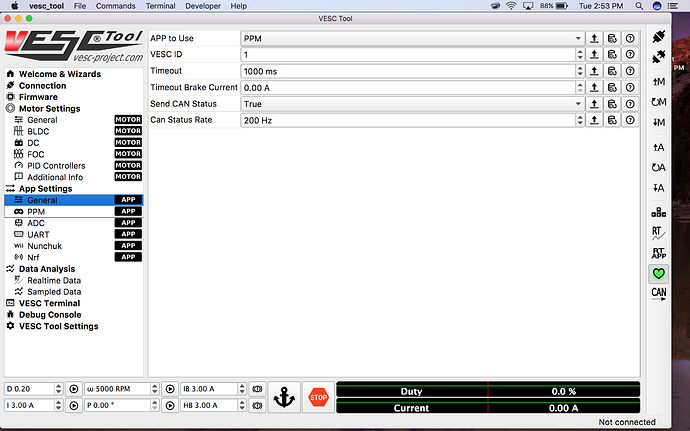Viewport: 690px width, 431px height.
Task: Open the Can Status Rate dropdown
Action: tap(410, 120)
